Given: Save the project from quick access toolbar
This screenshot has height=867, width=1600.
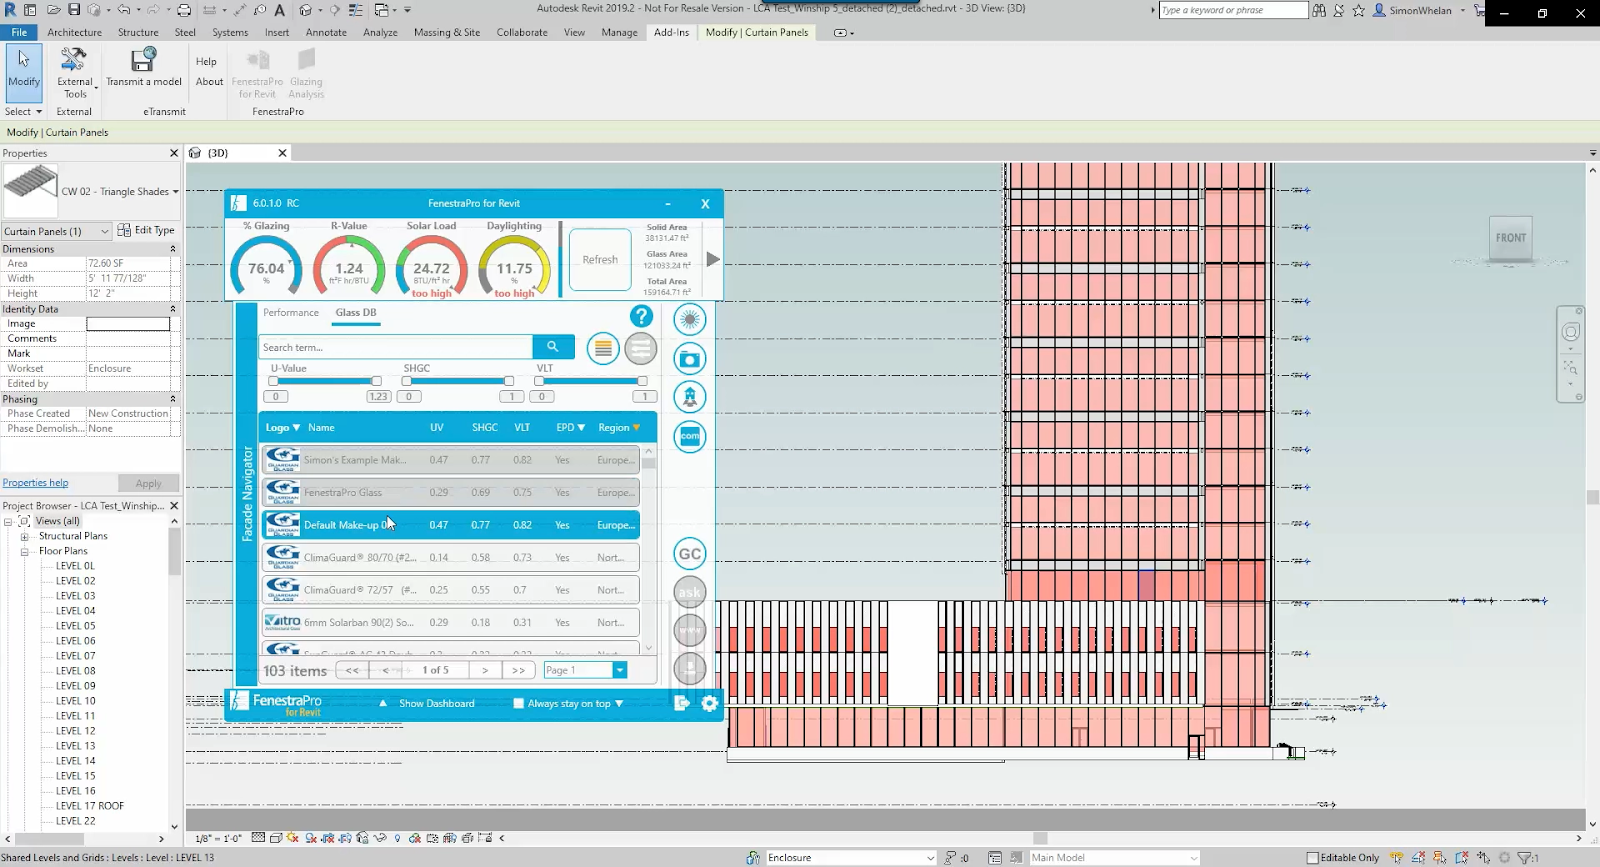Looking at the screenshot, I should pos(74,10).
